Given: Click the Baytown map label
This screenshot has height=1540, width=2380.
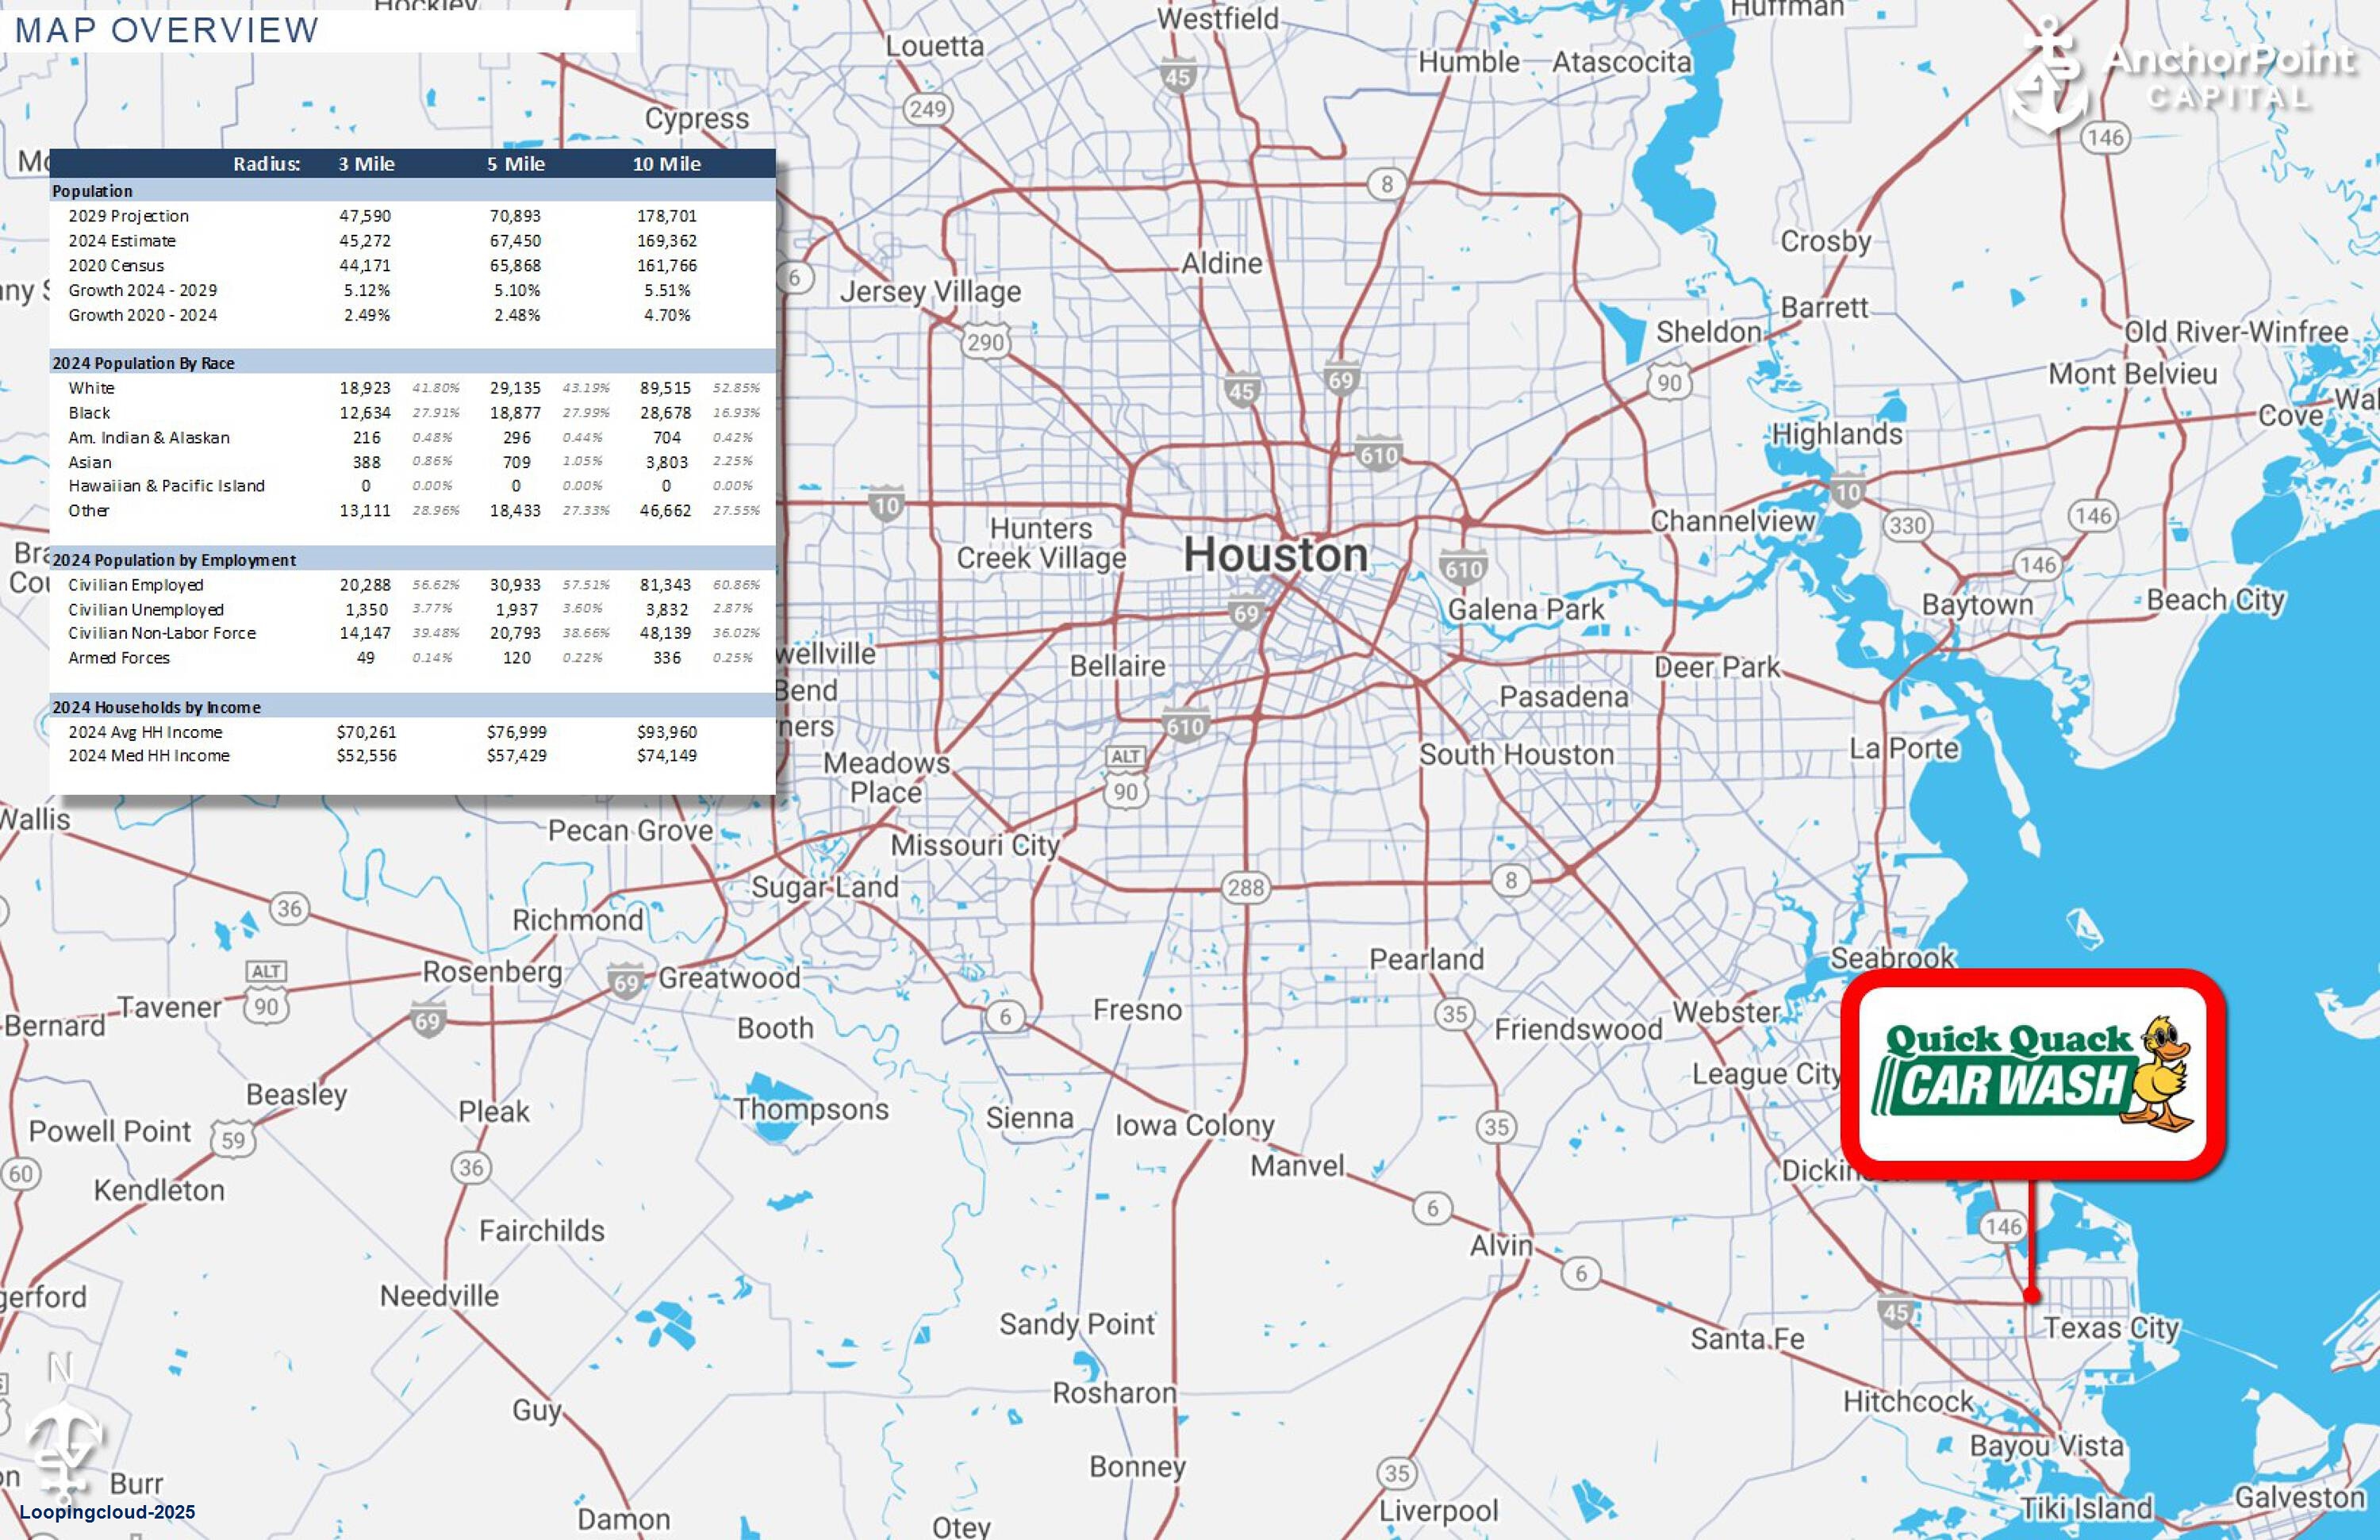Looking at the screenshot, I should 1977,605.
